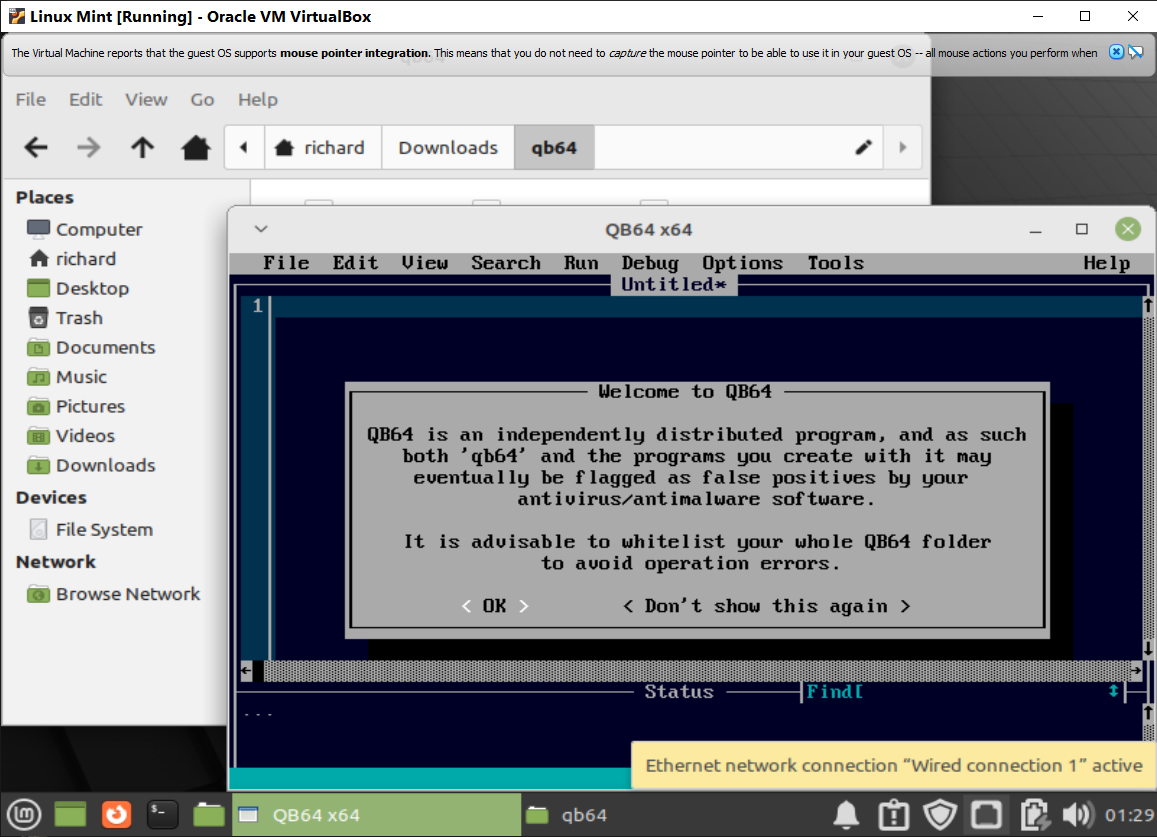Go up to parent folder
Screen dimensions: 1157x837
(142, 148)
